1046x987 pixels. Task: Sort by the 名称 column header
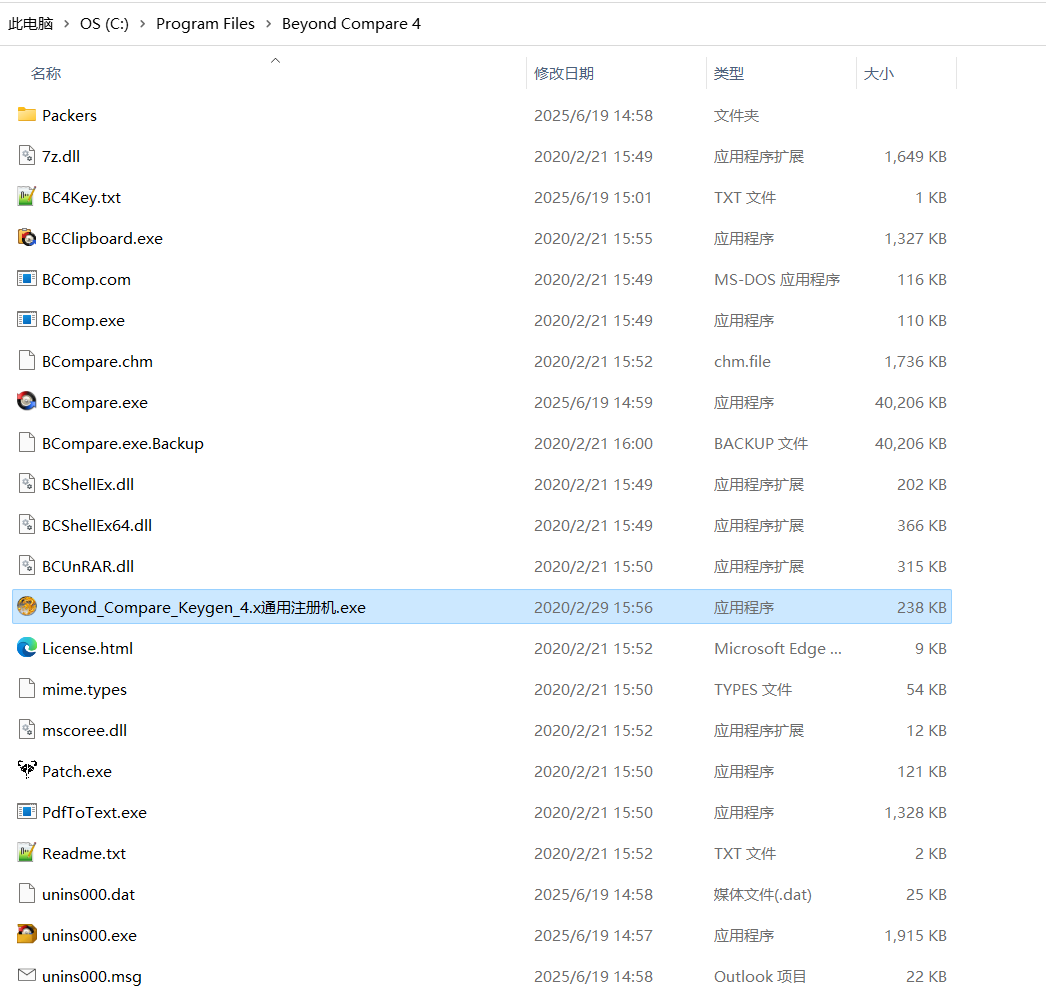(x=46, y=73)
